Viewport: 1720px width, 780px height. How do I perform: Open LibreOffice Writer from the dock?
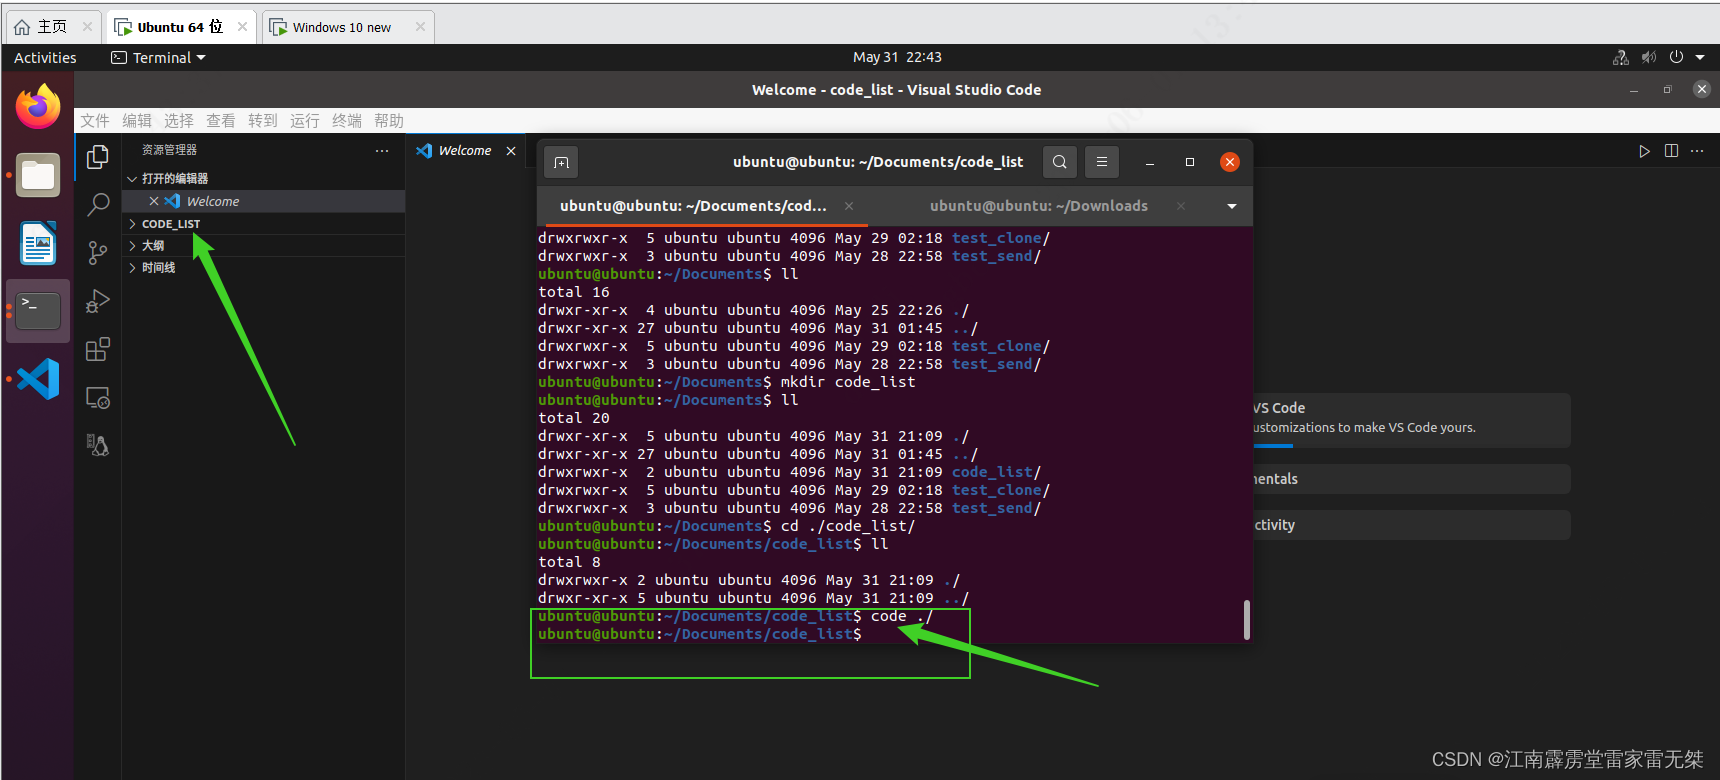[38, 243]
